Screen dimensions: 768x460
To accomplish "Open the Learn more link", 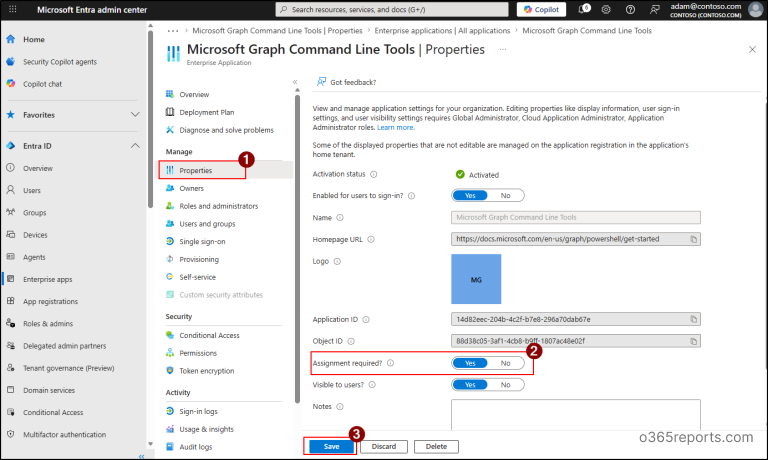I will [396, 127].
